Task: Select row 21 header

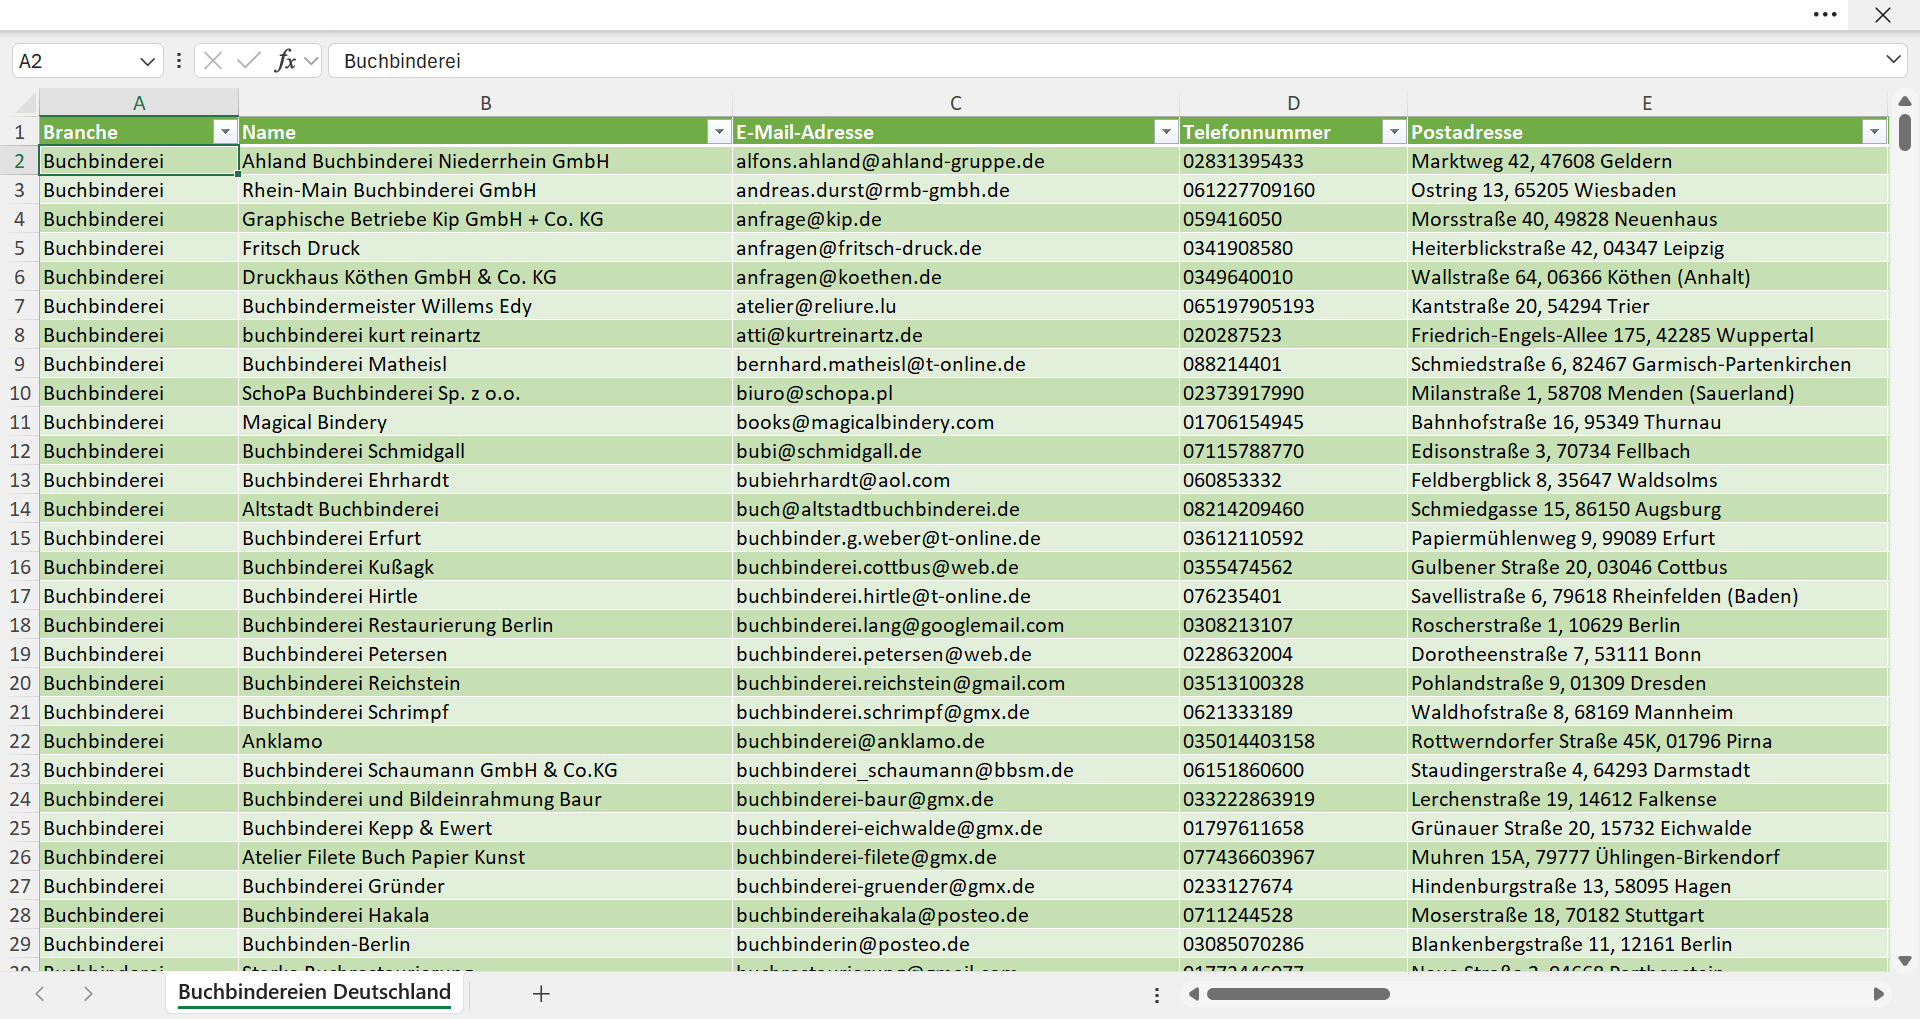Action: click(19, 712)
